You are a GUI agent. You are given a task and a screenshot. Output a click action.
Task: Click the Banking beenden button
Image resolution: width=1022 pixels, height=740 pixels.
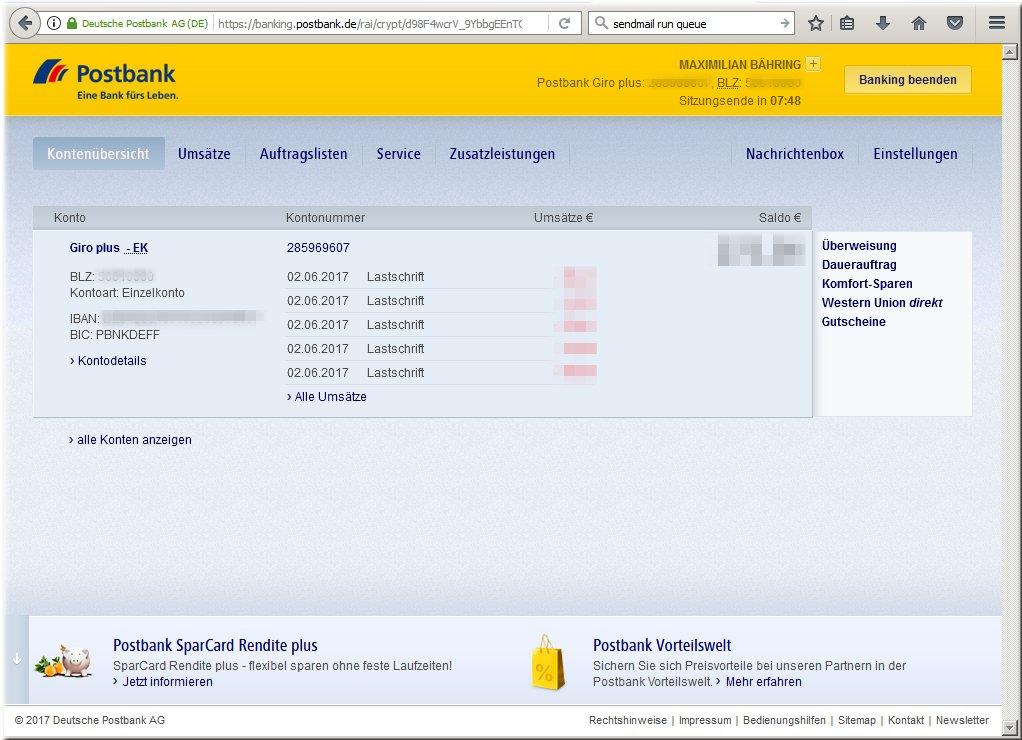[x=907, y=80]
